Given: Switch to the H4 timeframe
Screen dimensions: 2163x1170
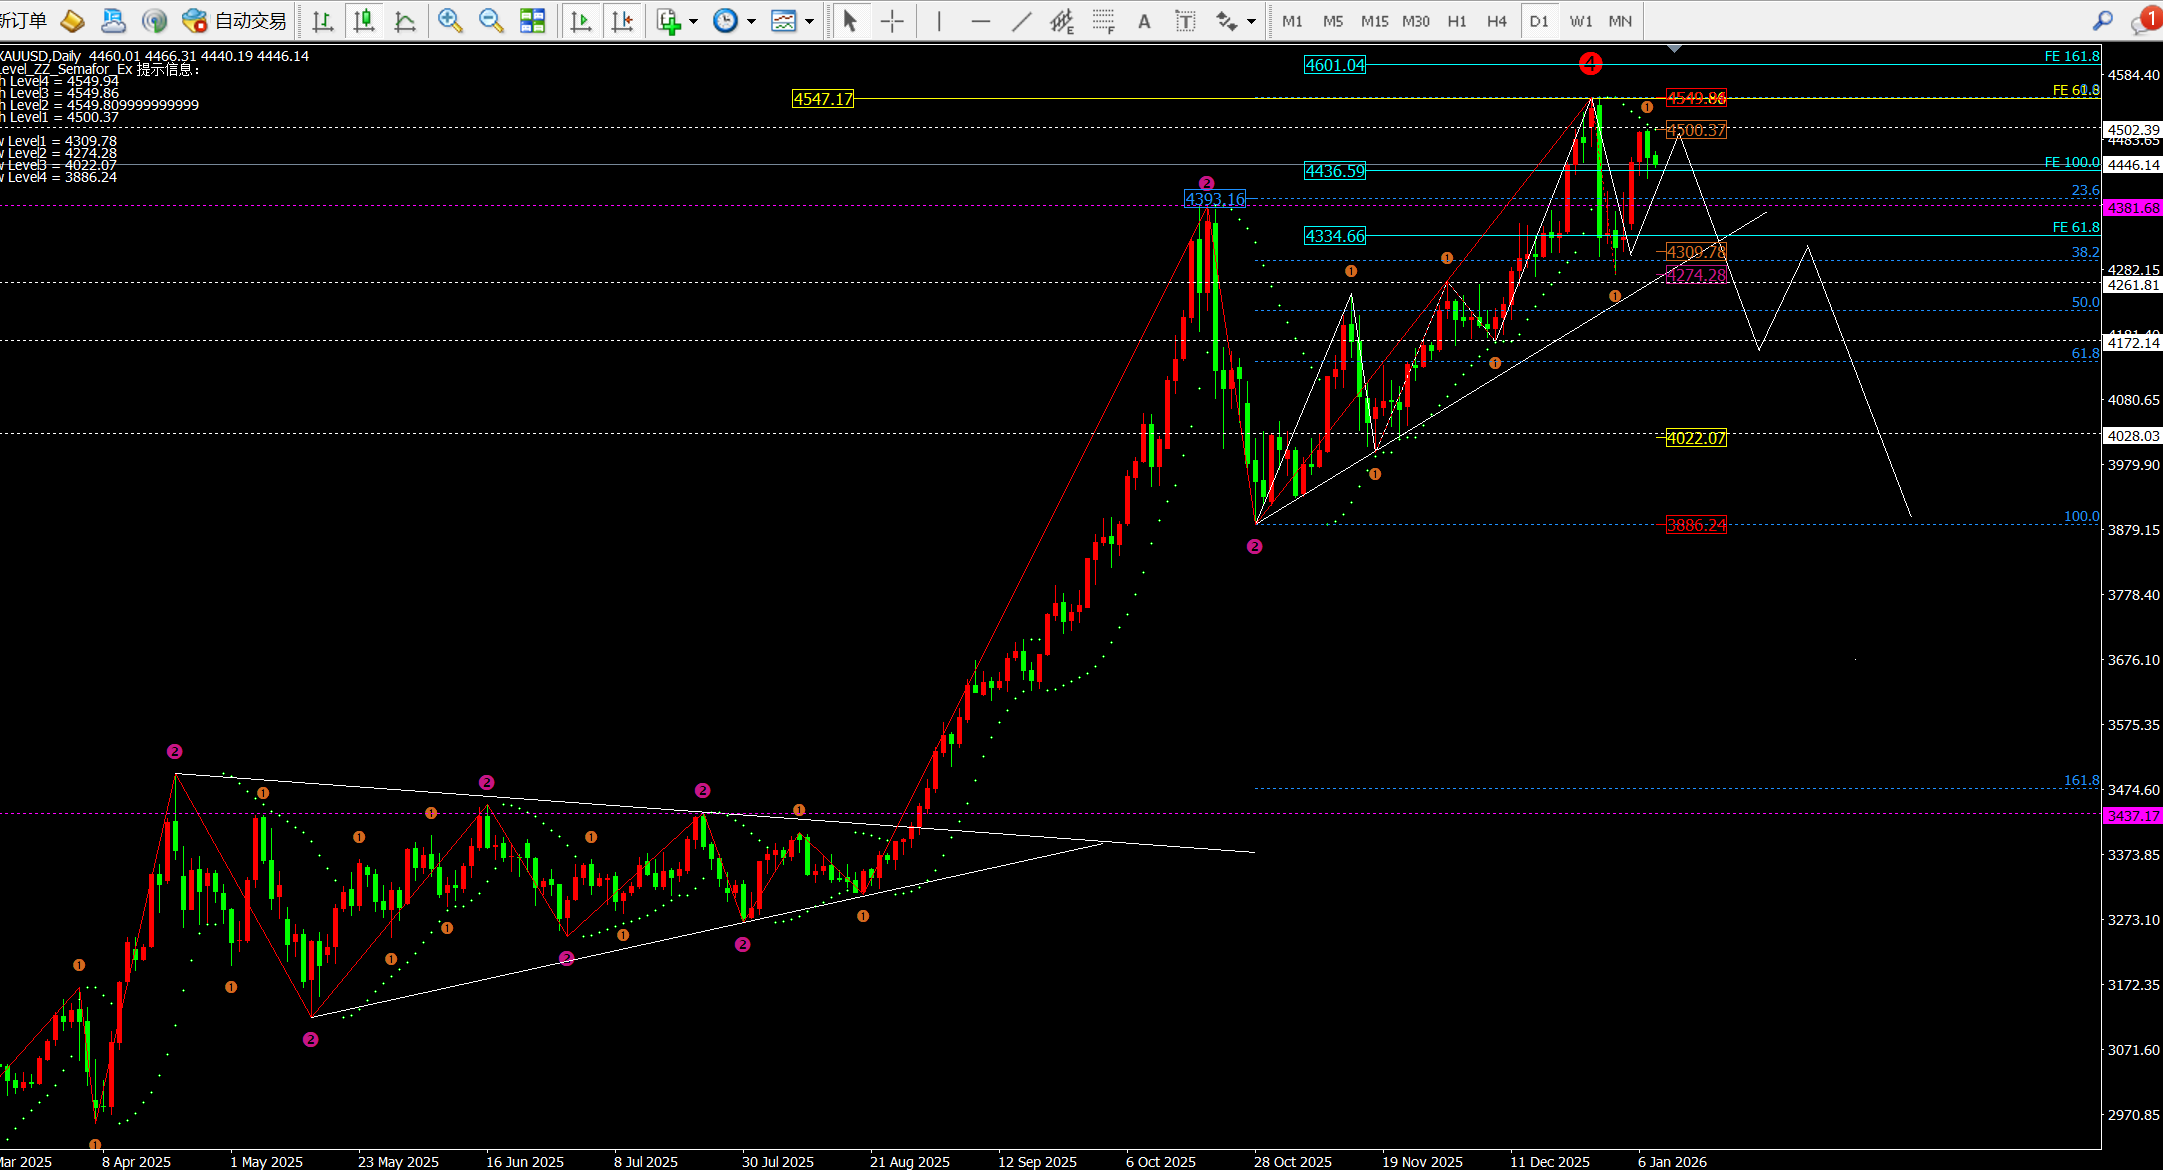Looking at the screenshot, I should (x=1496, y=20).
